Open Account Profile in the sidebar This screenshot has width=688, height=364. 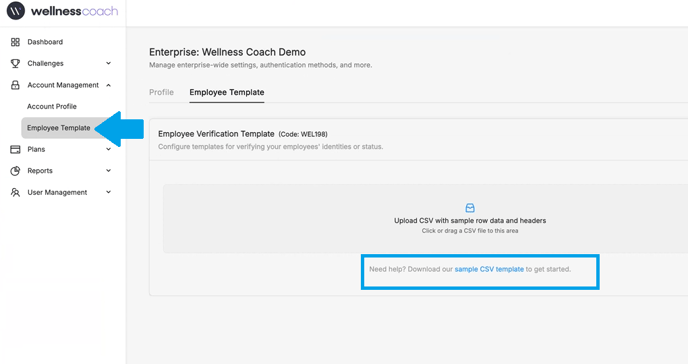52,107
